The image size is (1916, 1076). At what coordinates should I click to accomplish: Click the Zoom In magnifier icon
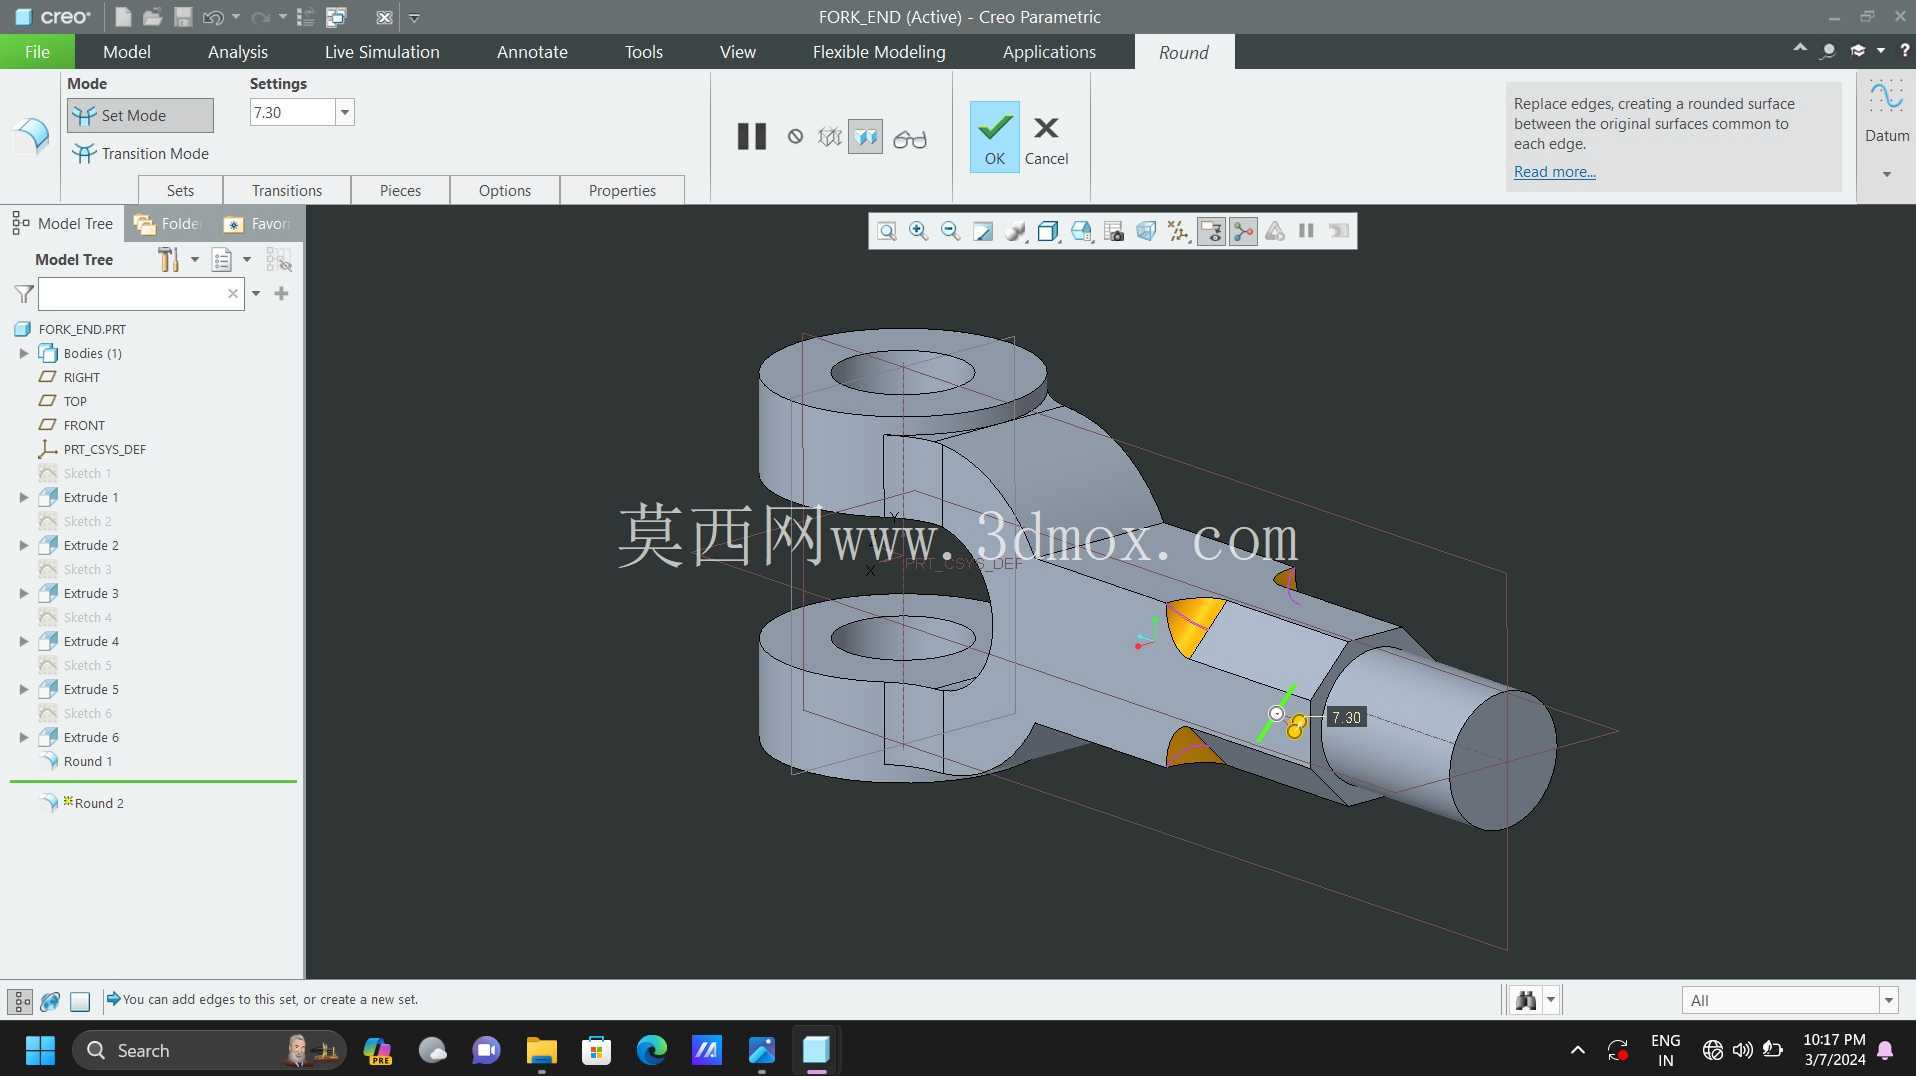point(918,232)
